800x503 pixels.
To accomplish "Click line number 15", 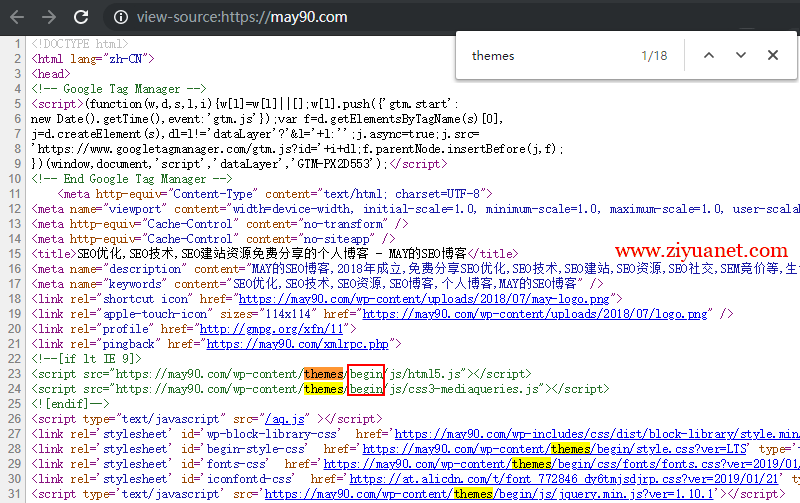I will pyautogui.click(x=15, y=254).
